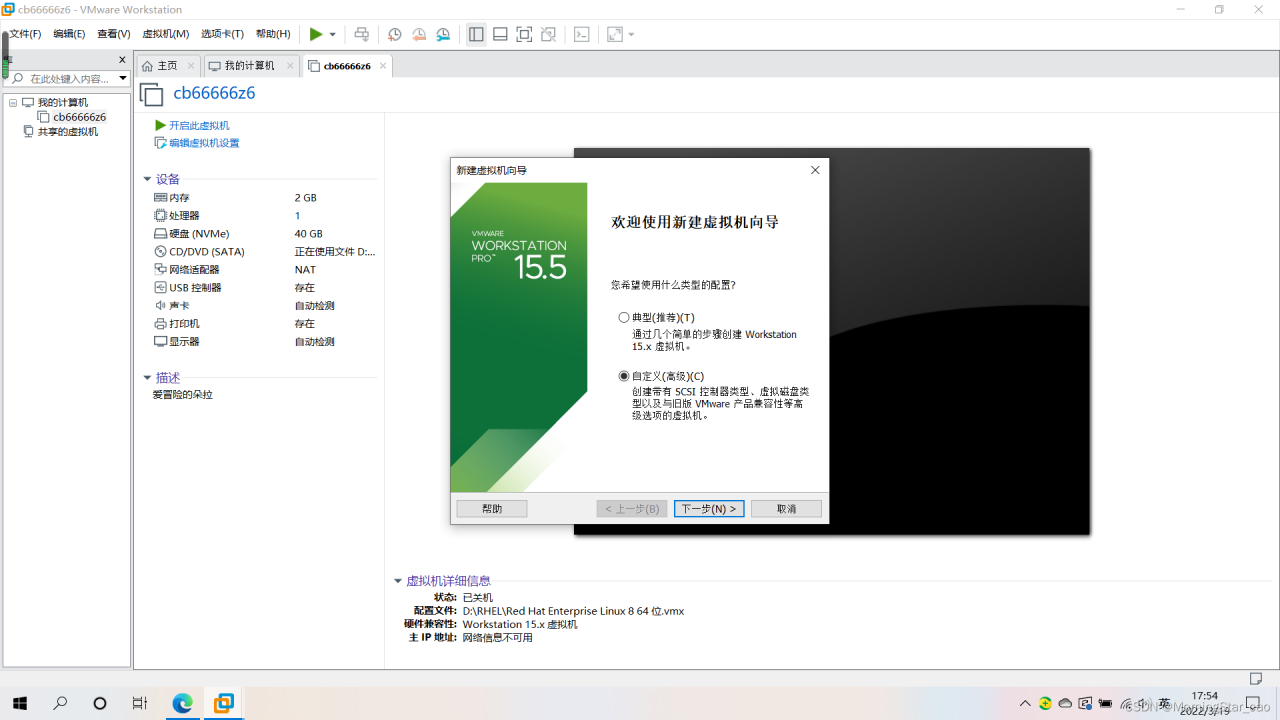Open Cortana from the taskbar circle icon
Image resolution: width=1280 pixels, height=720 pixels.
(x=100, y=703)
